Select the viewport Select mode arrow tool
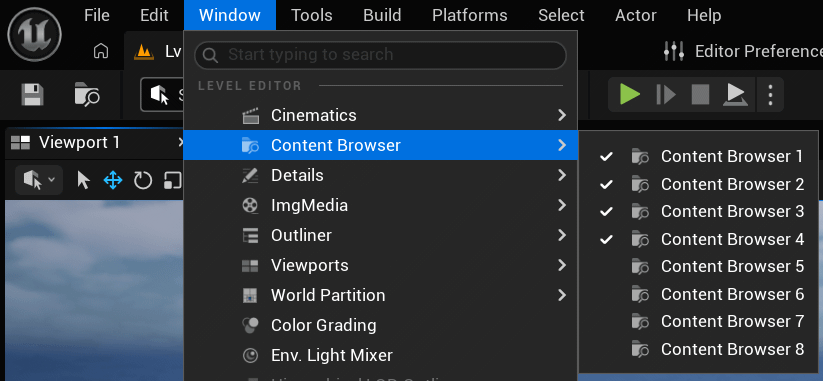823x381 pixels. pos(83,181)
